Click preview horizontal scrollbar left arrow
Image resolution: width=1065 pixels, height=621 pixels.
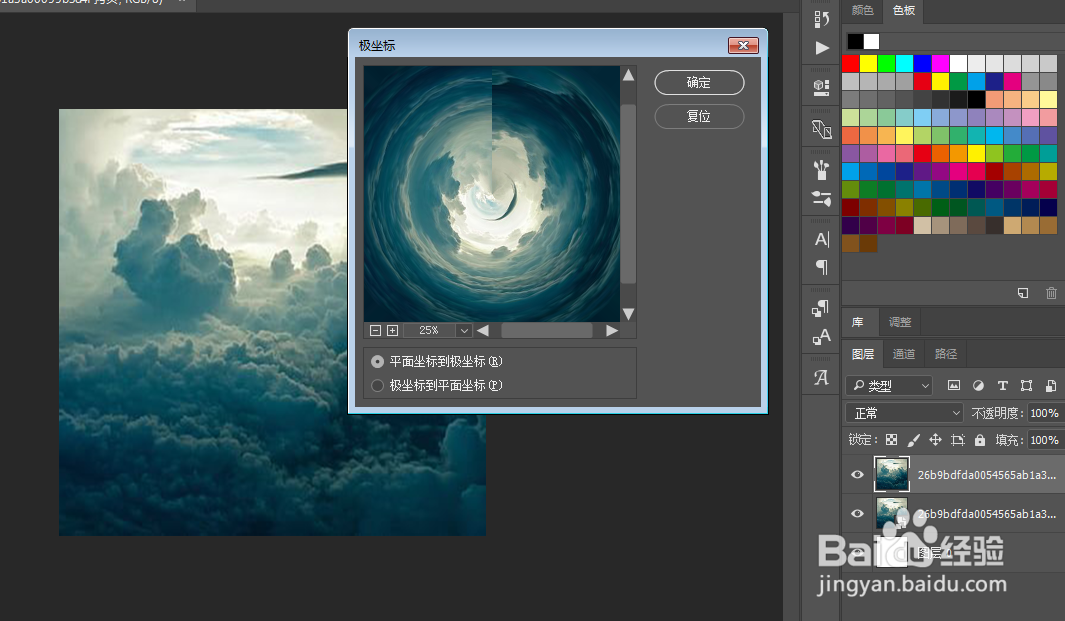[x=483, y=330]
